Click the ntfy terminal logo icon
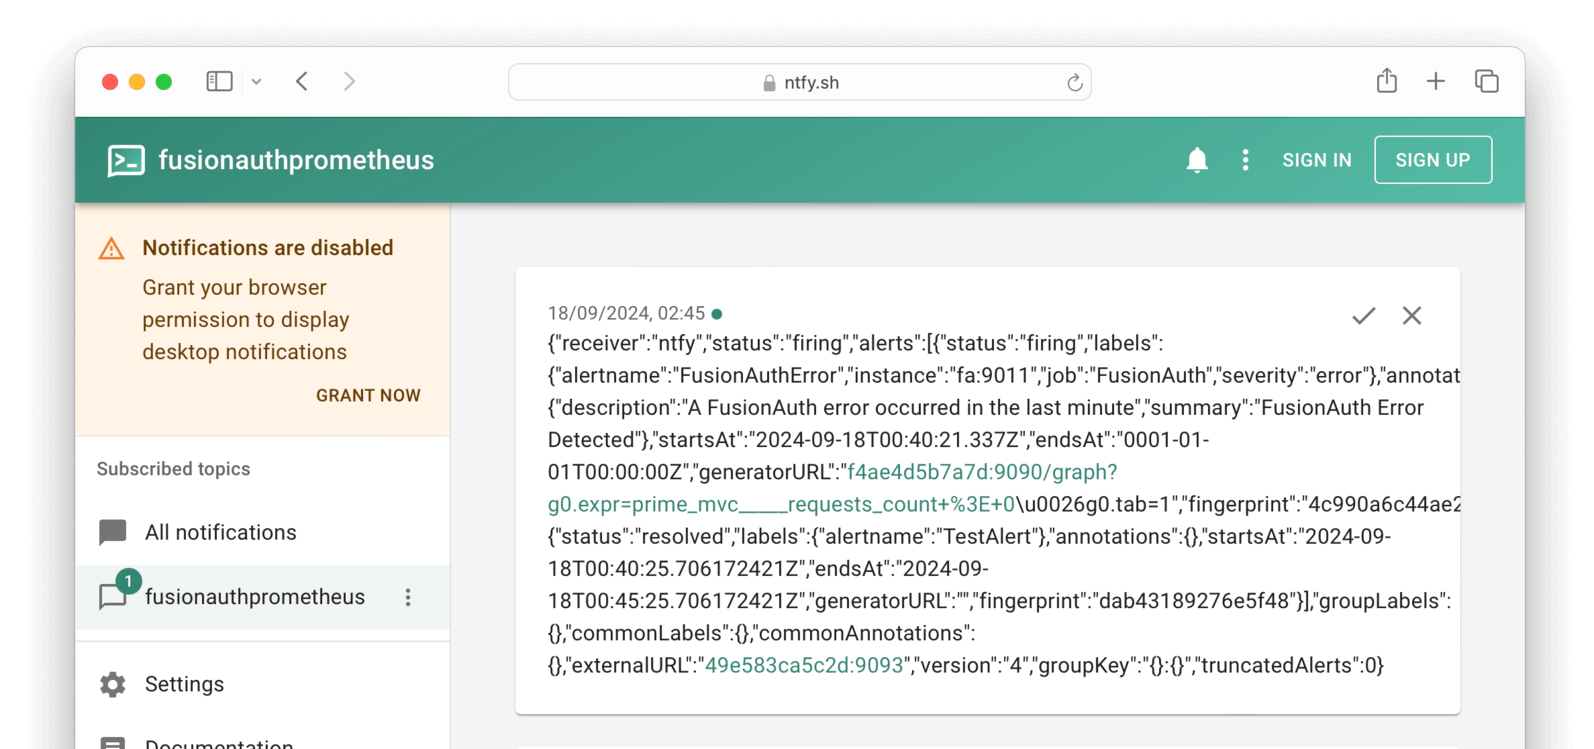This screenshot has height=749, width=1594. click(126, 160)
